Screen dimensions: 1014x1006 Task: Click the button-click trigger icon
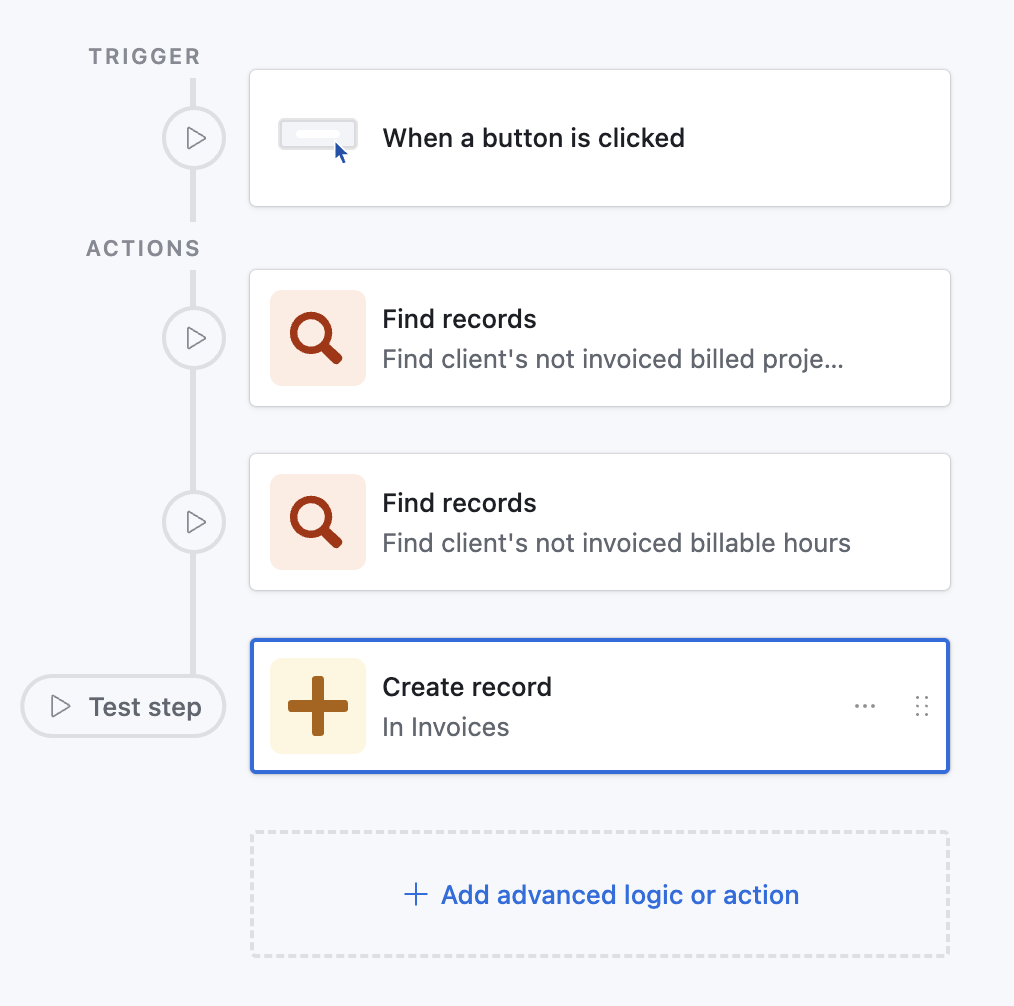pos(318,137)
